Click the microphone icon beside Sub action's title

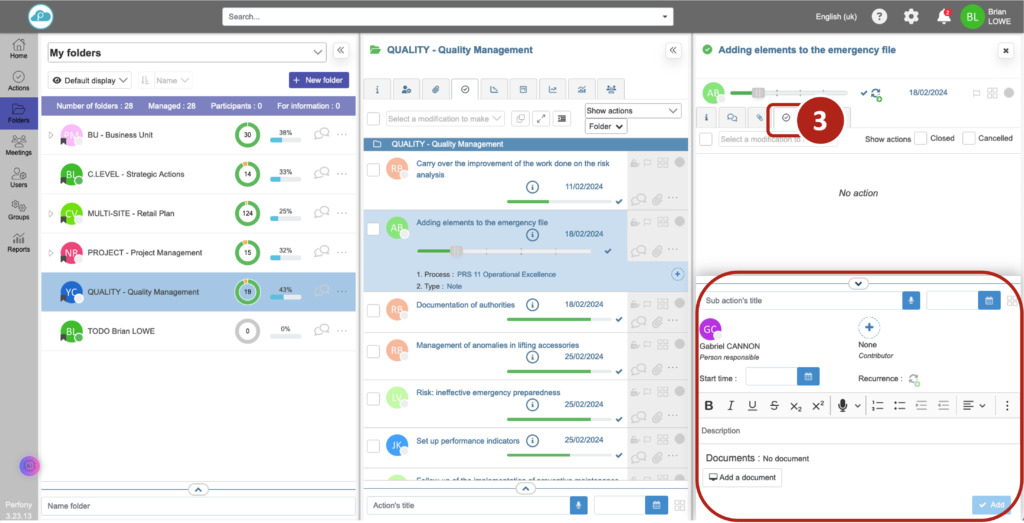[911, 300]
